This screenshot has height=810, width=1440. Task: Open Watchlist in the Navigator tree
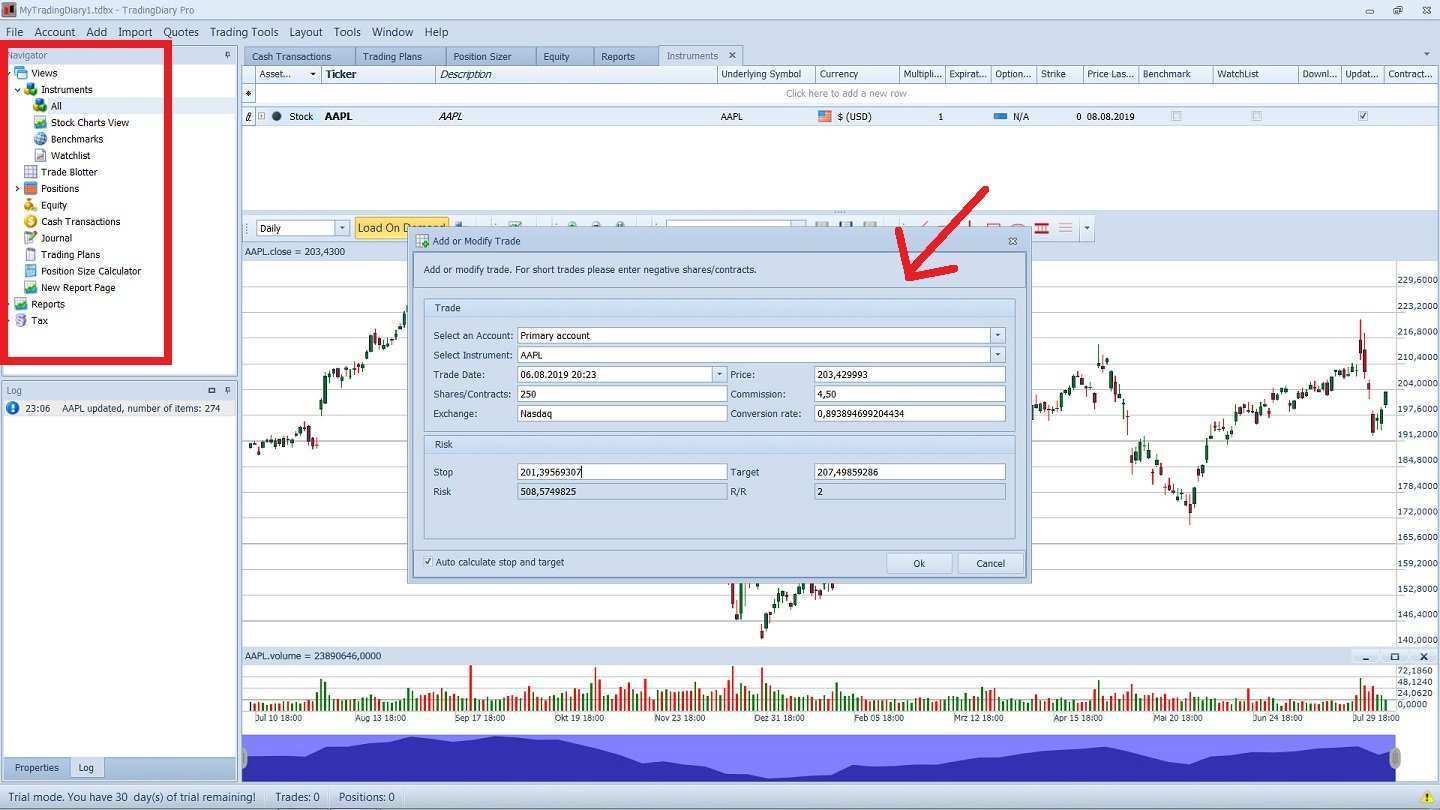[70, 155]
